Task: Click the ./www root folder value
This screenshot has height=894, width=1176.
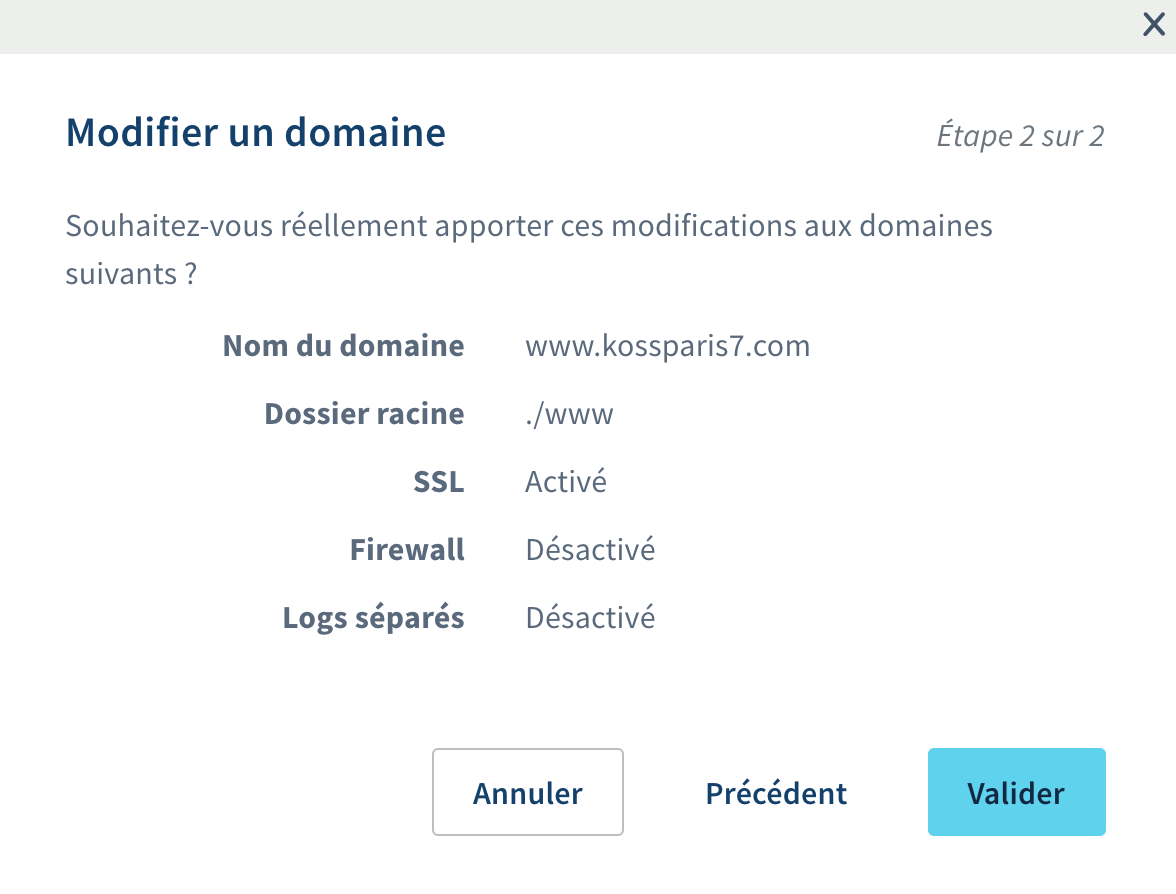Action: [x=569, y=414]
